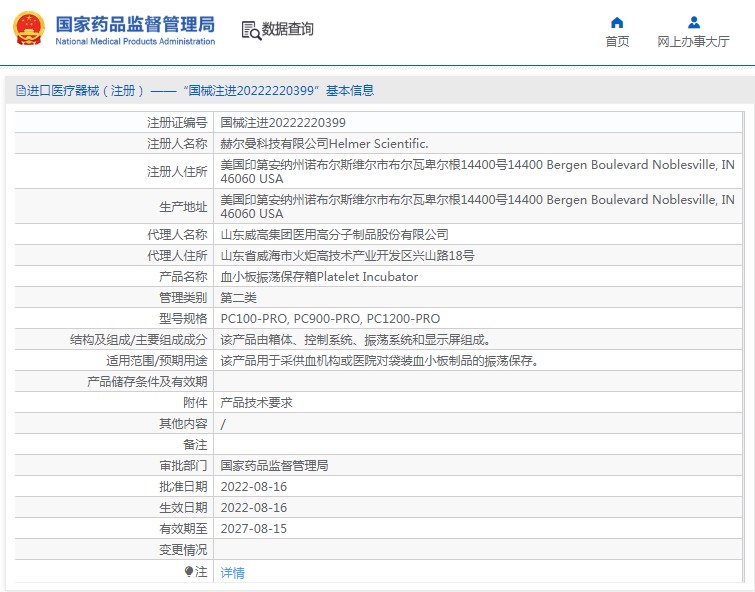Screen dimensions: 755x592
Task: Select model list PC100-PRO, PC900-PRO, PC1200-PRO
Action: pos(330,318)
